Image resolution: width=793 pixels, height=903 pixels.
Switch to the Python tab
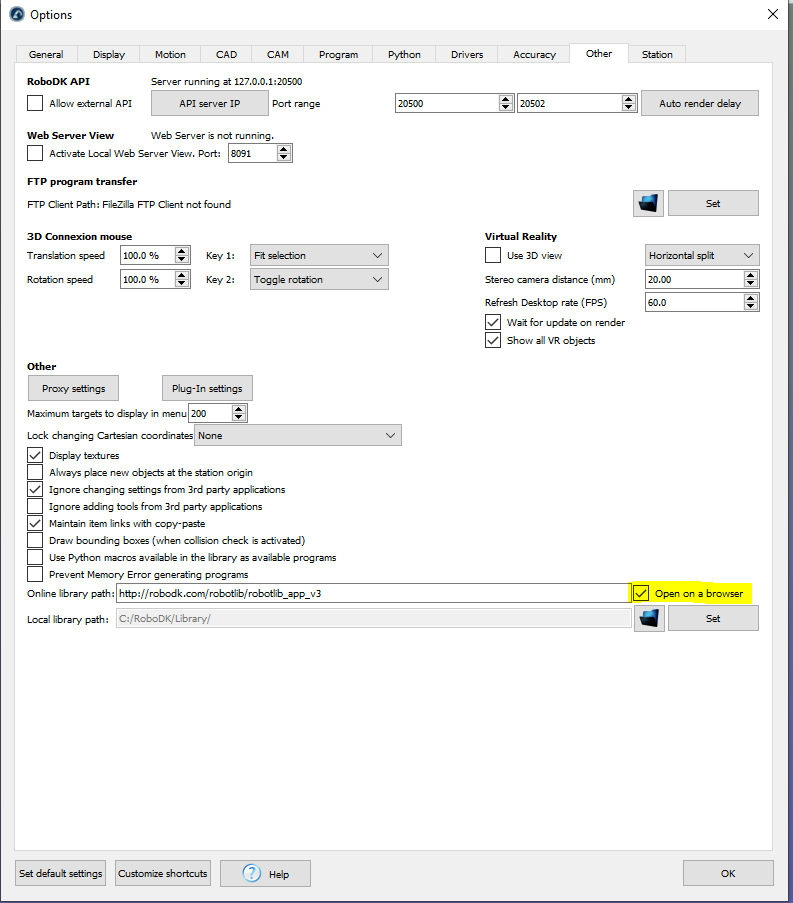[404, 54]
